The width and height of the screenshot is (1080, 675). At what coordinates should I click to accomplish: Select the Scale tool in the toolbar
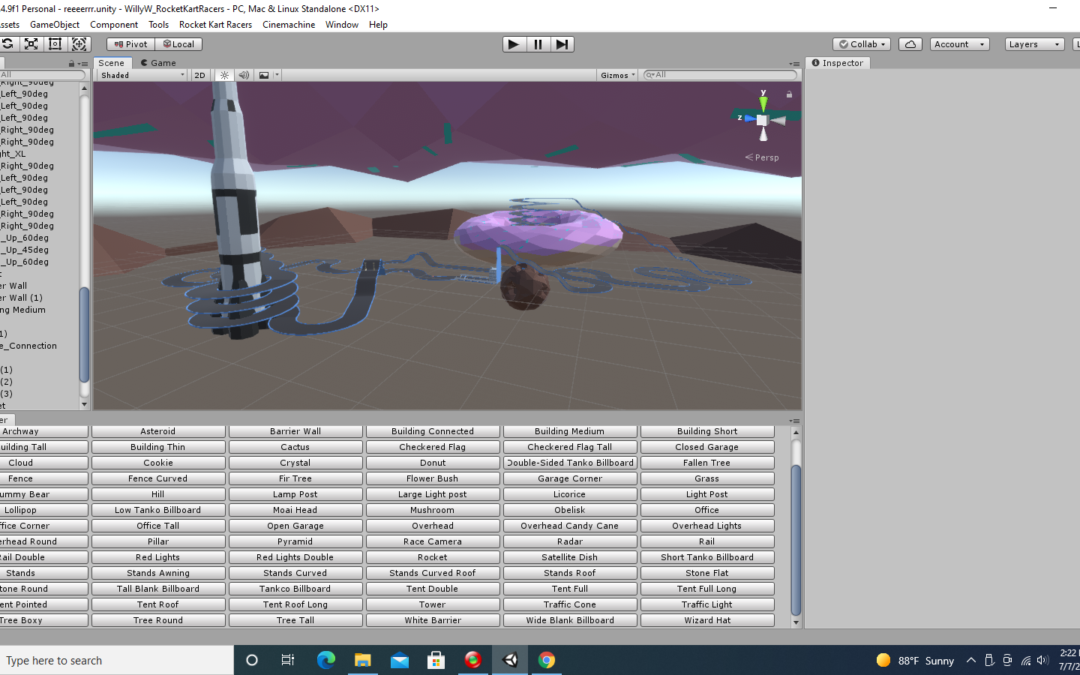coord(31,44)
